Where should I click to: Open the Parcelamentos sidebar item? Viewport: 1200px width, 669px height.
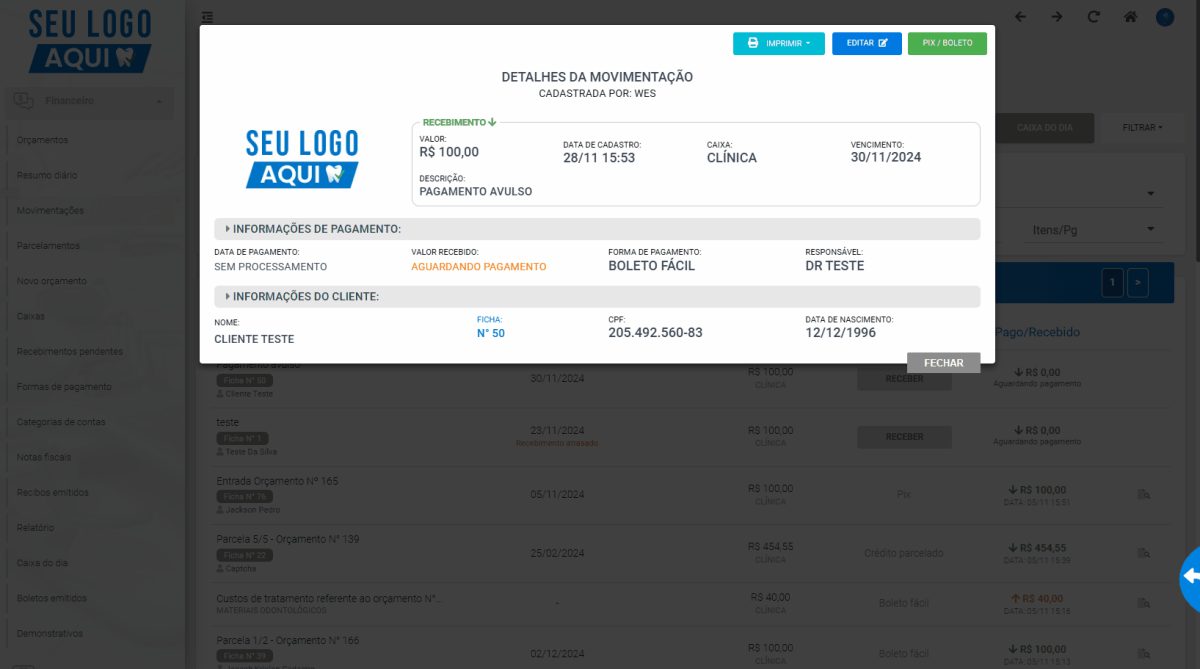click(48, 246)
